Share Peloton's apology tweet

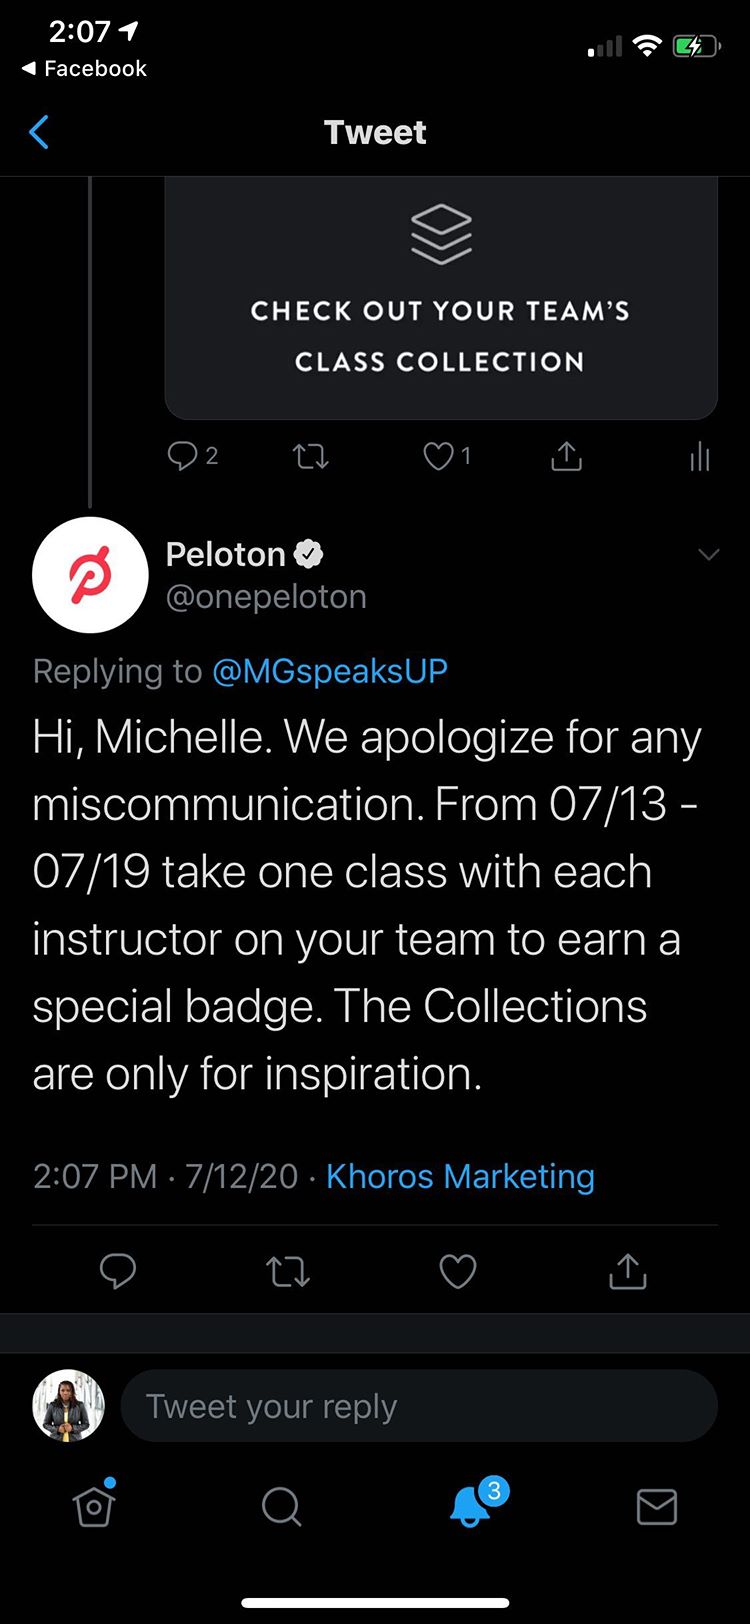point(628,1271)
